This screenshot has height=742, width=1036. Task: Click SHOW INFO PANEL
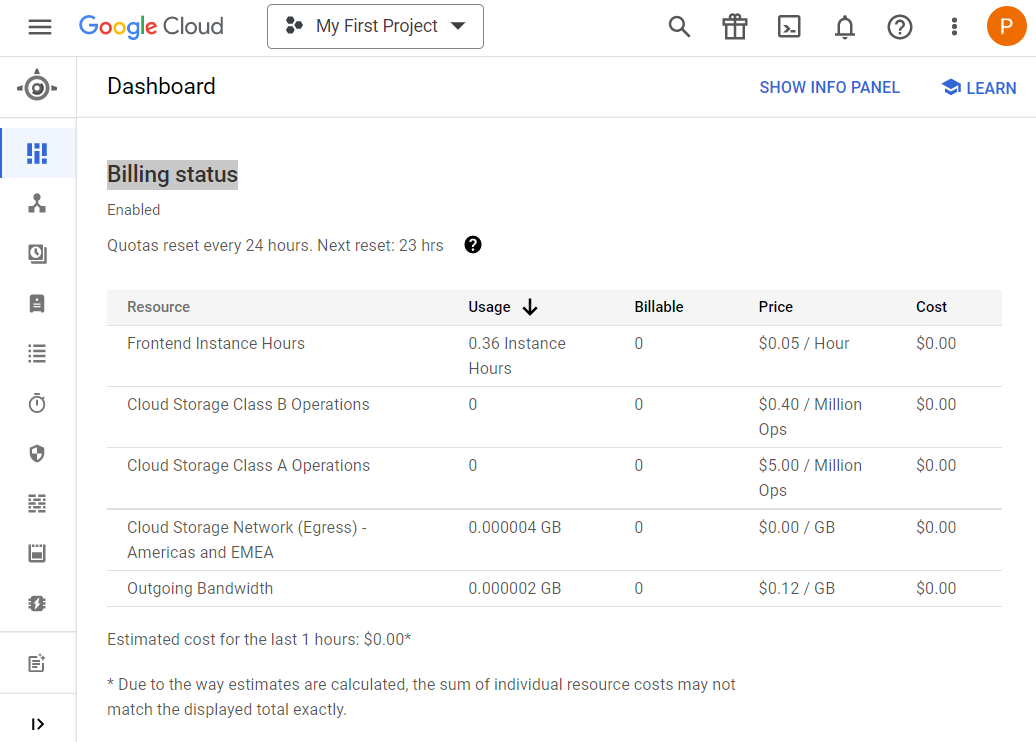tap(829, 88)
